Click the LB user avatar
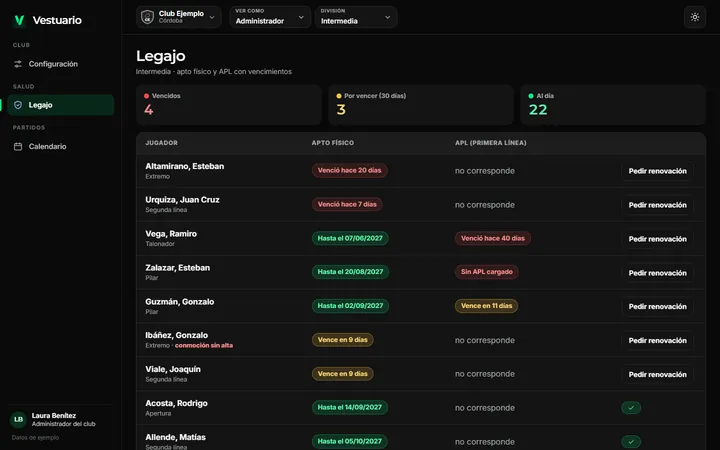Viewport: 720px width, 450px height. pos(18,419)
